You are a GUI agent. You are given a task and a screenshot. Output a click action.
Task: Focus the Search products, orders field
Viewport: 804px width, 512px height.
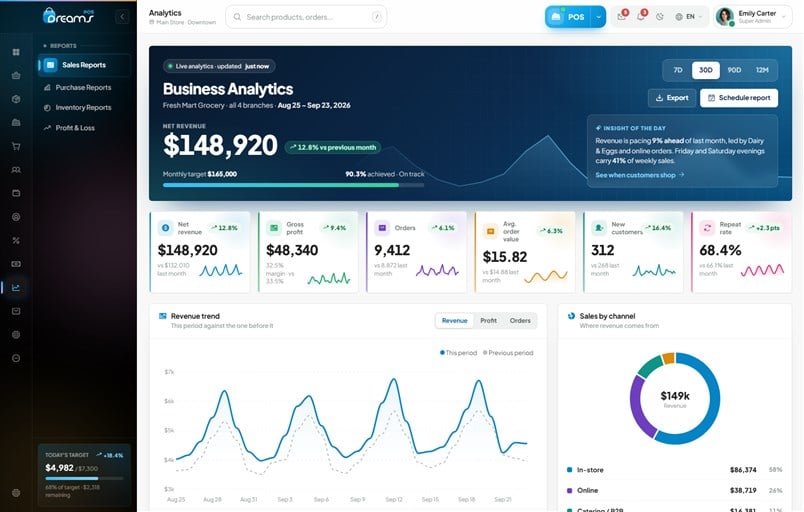306,17
